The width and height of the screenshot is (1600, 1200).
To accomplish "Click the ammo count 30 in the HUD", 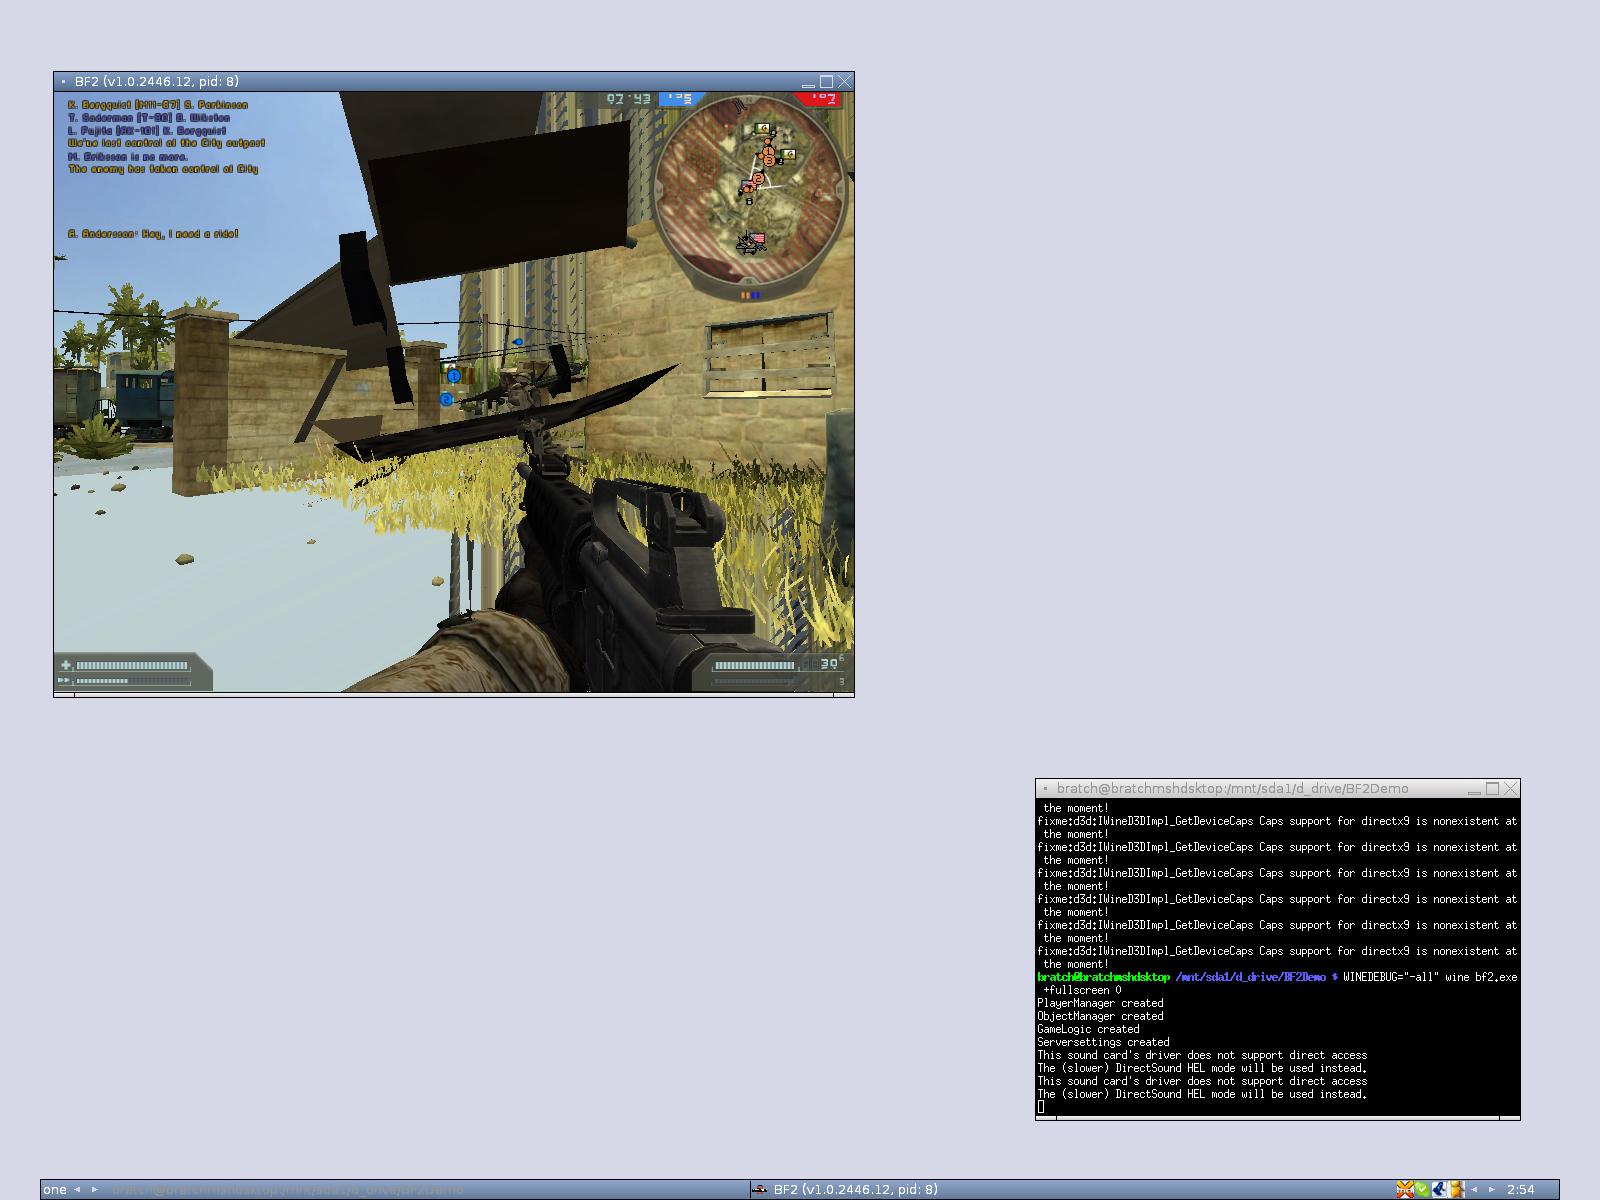I will point(829,664).
